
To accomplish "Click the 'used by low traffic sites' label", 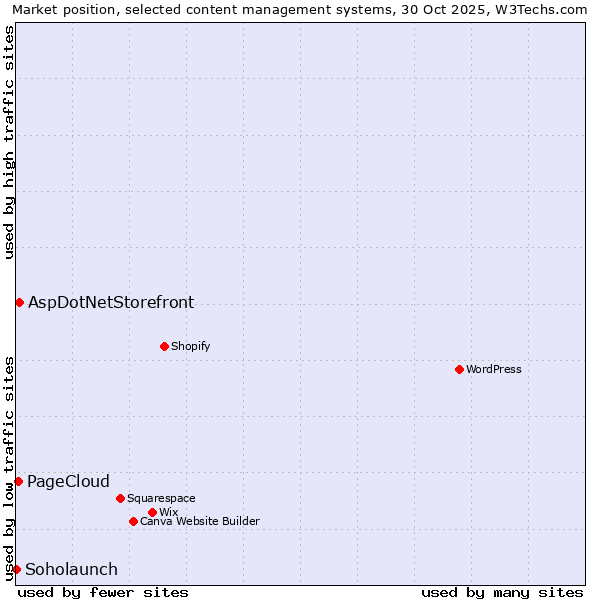I will coord(9,468).
